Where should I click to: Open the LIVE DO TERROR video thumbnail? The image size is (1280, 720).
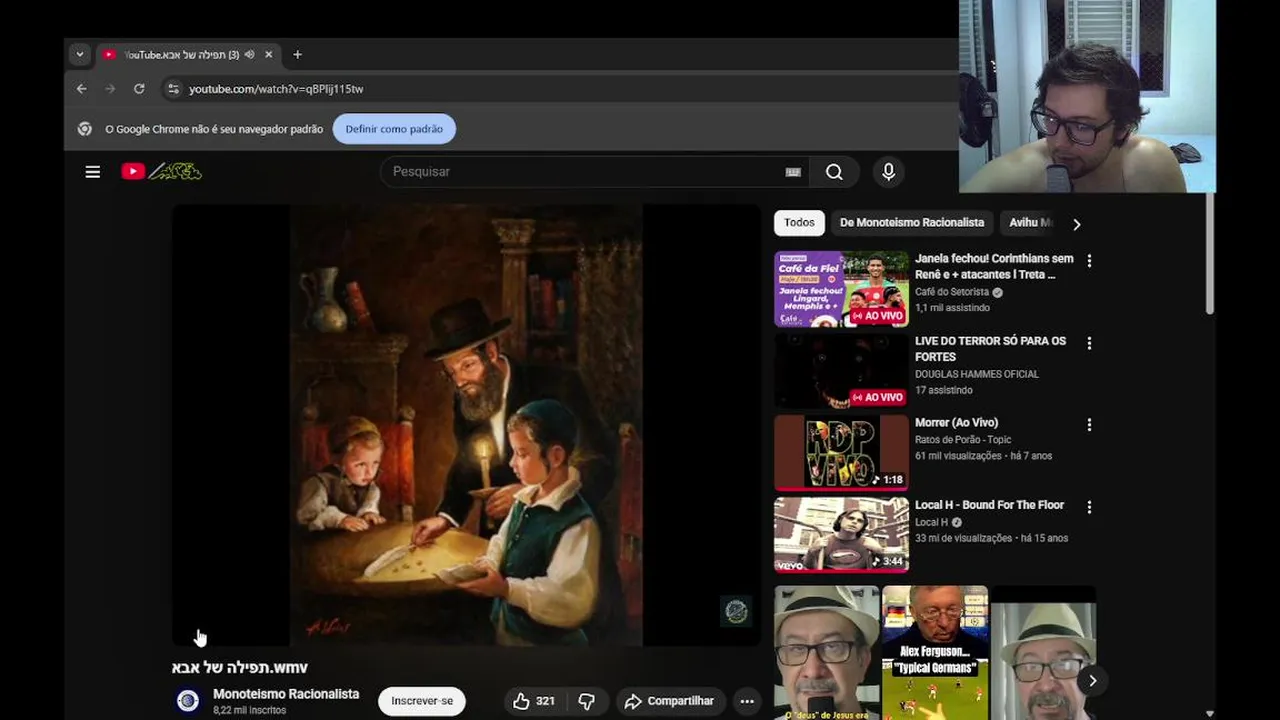pos(841,371)
